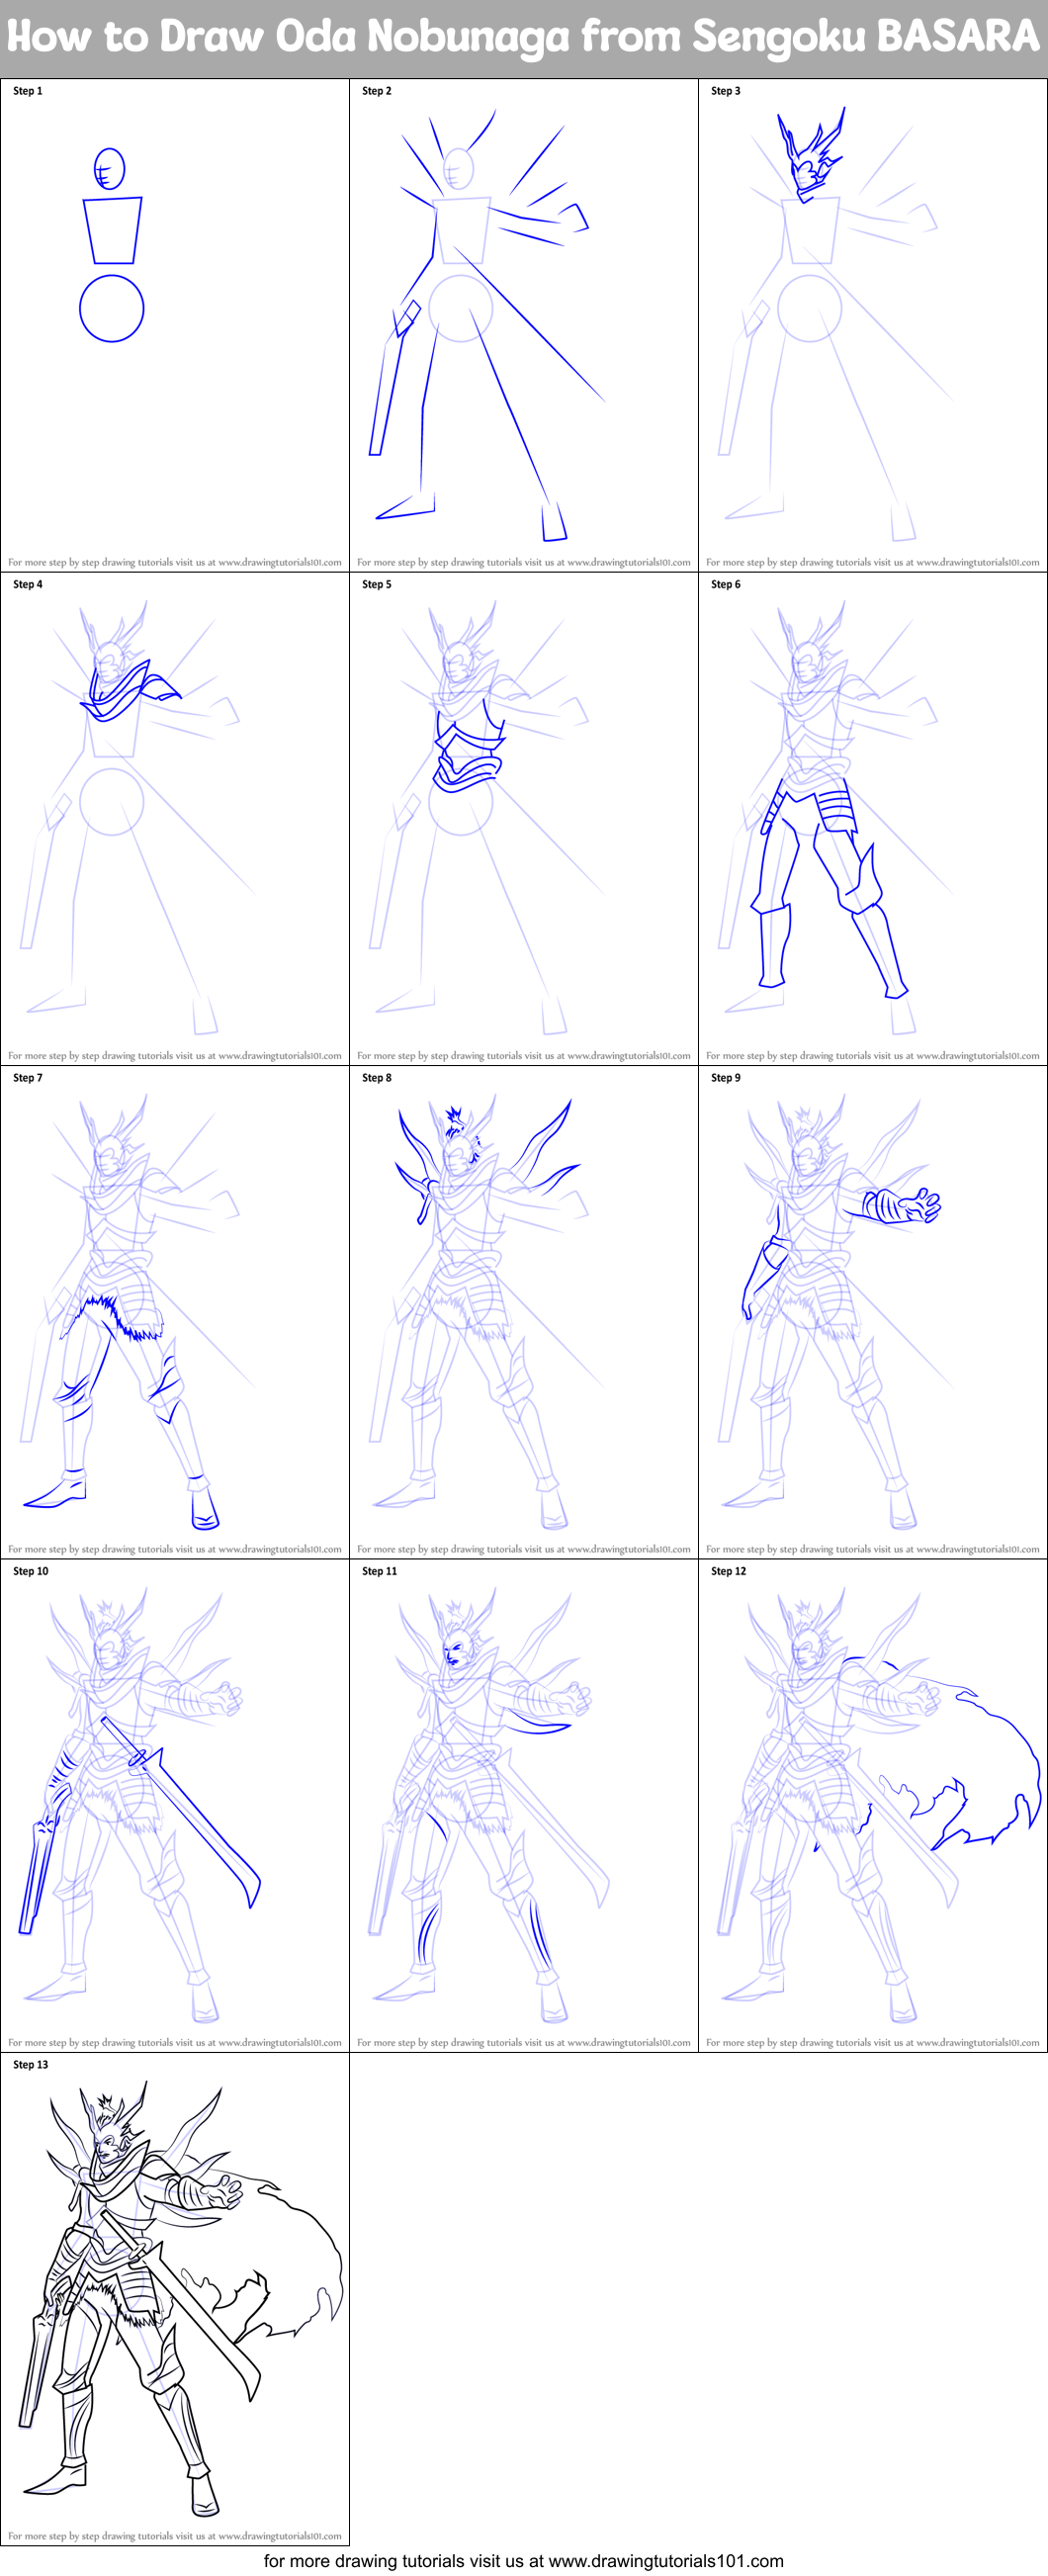Open the Step 6 legs drawing

pos(872,819)
